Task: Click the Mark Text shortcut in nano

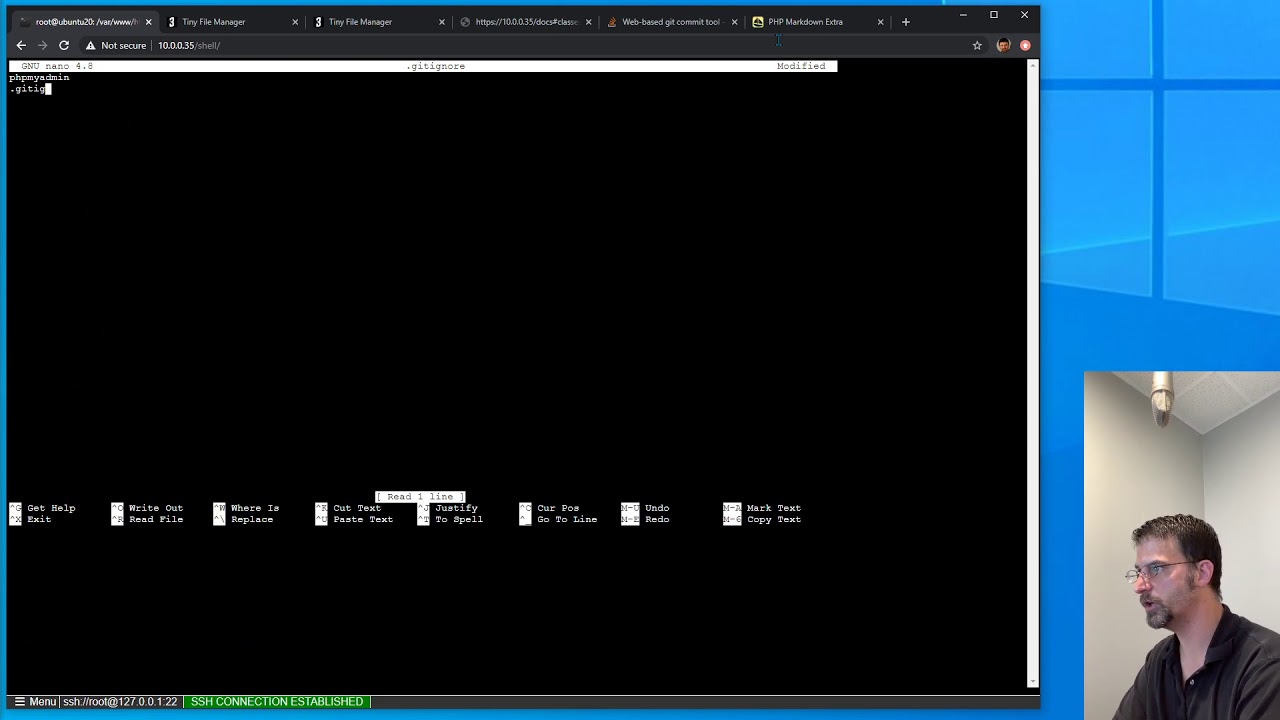Action: point(762,508)
